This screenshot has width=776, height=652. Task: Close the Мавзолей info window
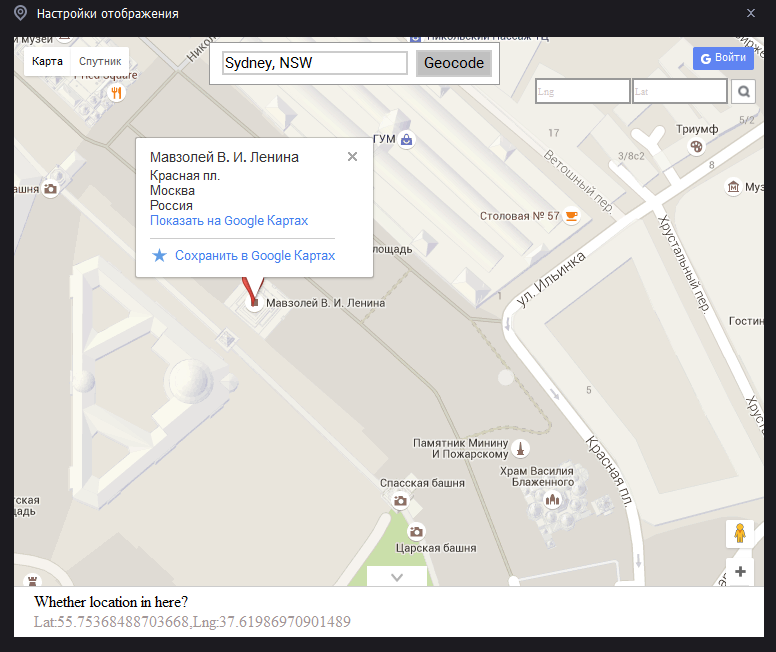click(x=352, y=156)
